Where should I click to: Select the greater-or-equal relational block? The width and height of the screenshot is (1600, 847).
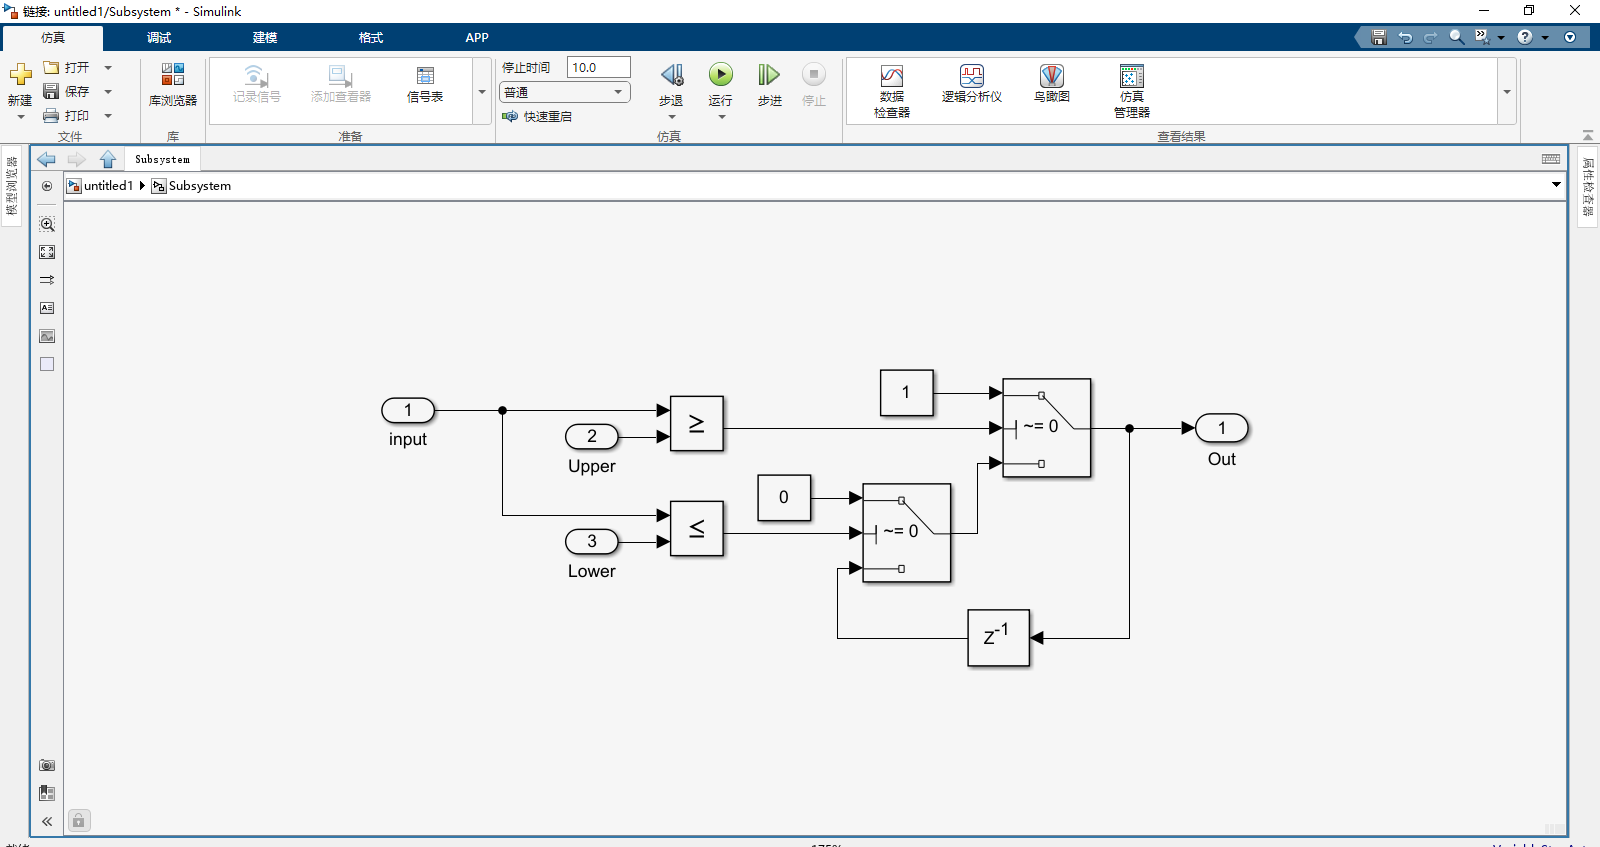[697, 424]
